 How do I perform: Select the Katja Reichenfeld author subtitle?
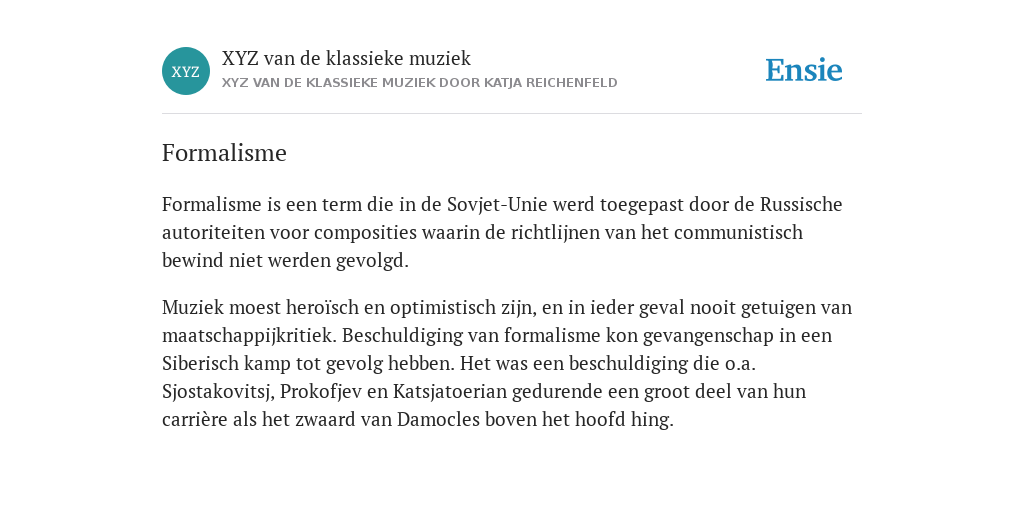coord(419,83)
